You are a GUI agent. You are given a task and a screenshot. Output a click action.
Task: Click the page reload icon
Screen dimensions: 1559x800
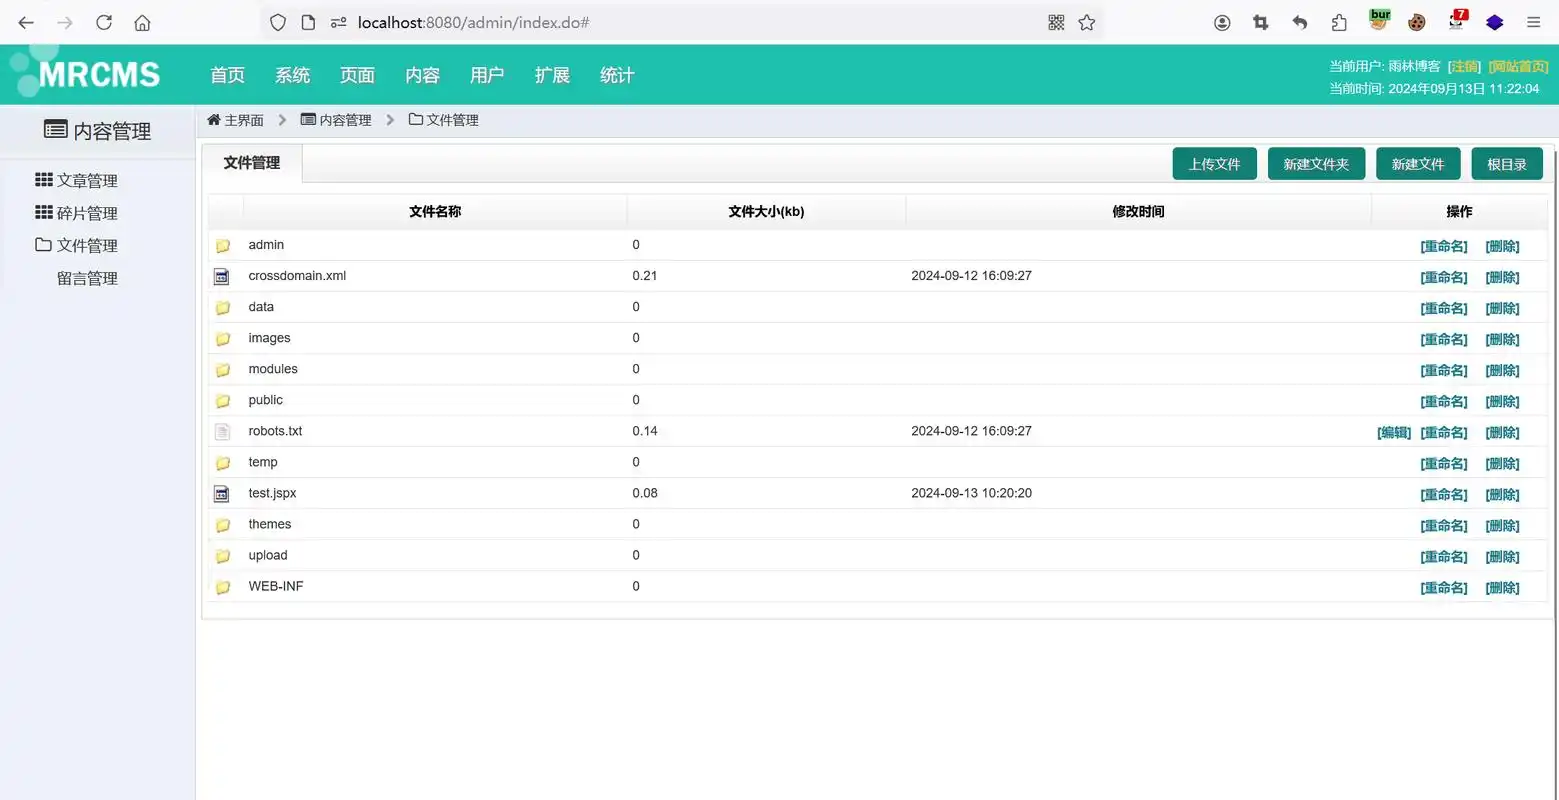(x=104, y=22)
